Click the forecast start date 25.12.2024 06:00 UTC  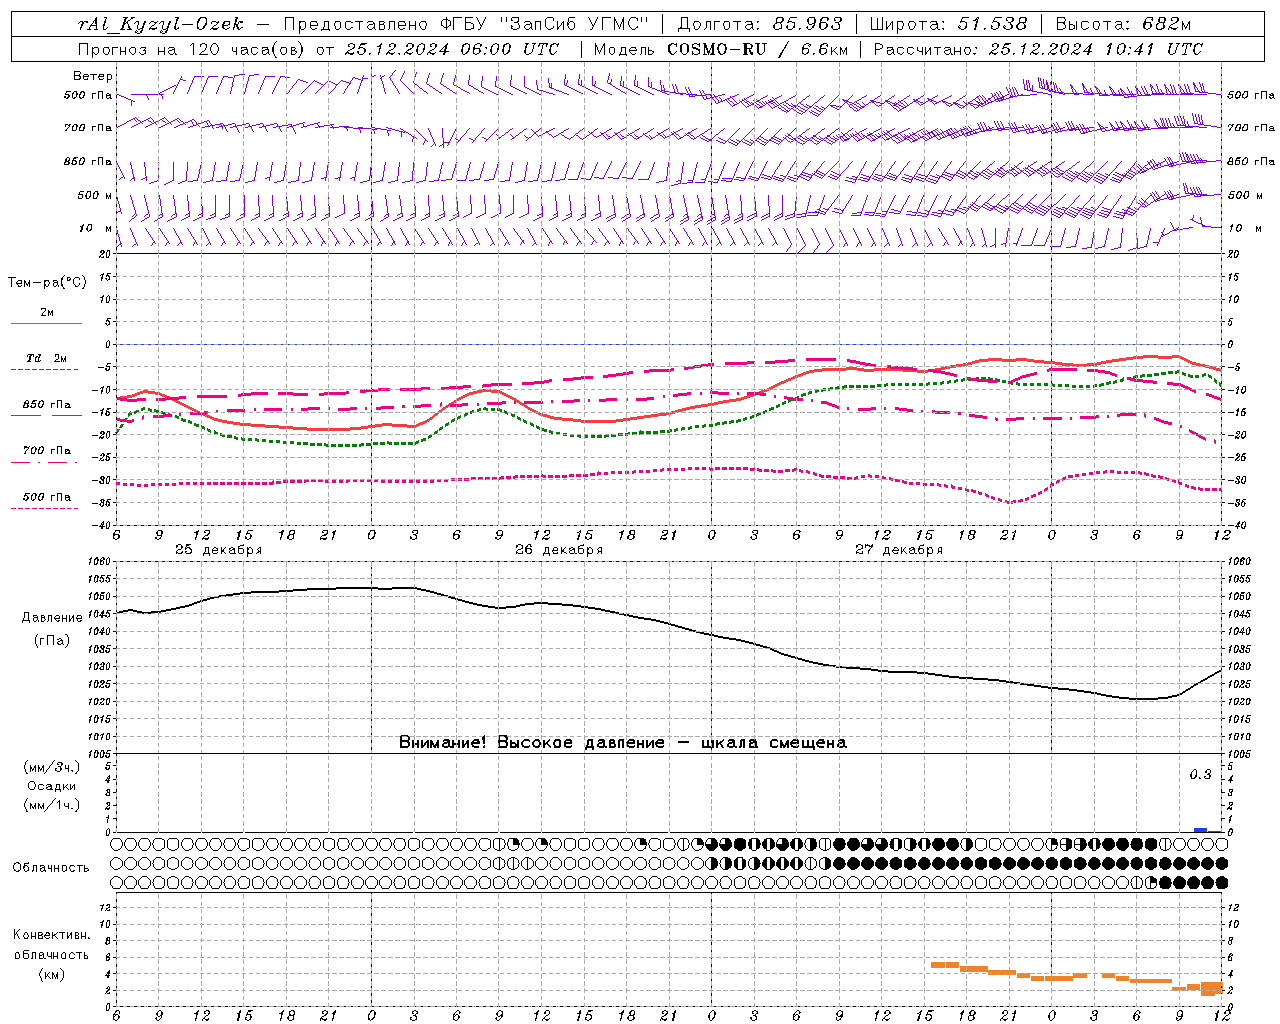[x=451, y=49]
